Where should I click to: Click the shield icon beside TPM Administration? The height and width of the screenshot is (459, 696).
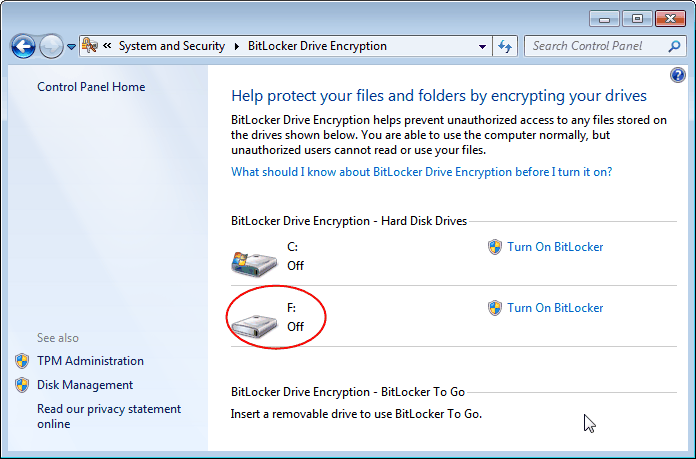(x=22, y=361)
